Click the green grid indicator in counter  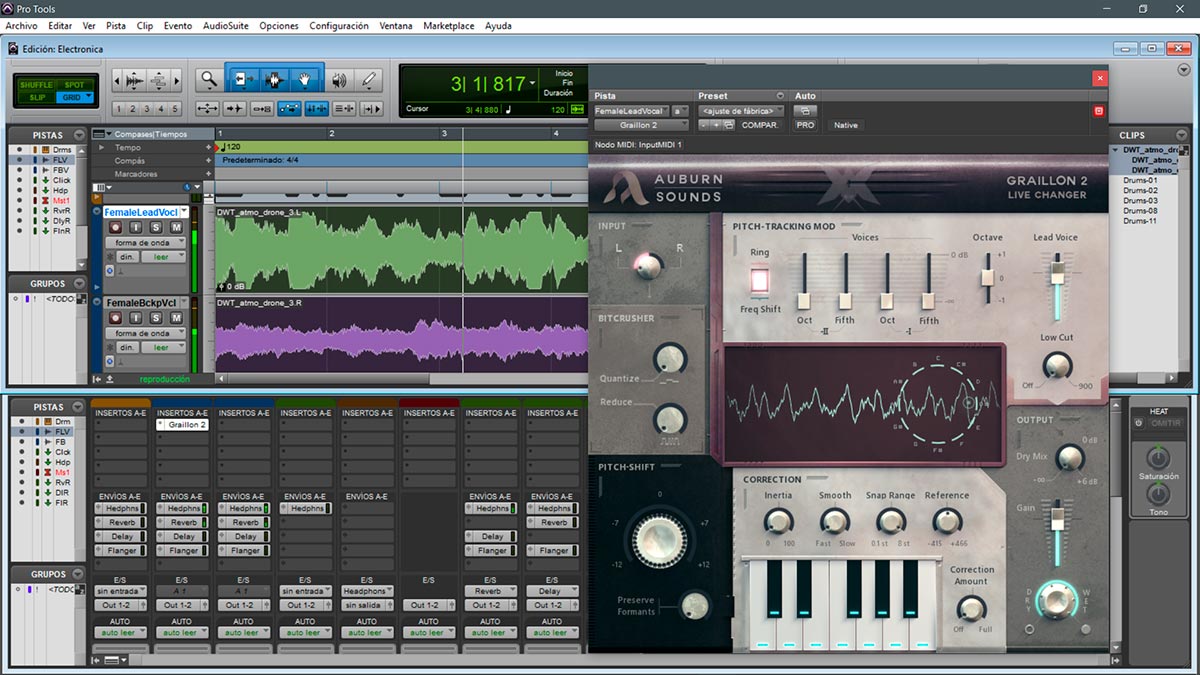(x=577, y=108)
